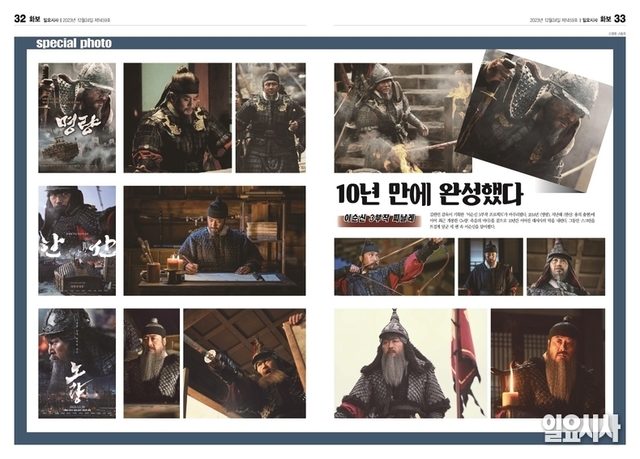
Task: Click page number 32 in the header
Action: tap(20, 18)
